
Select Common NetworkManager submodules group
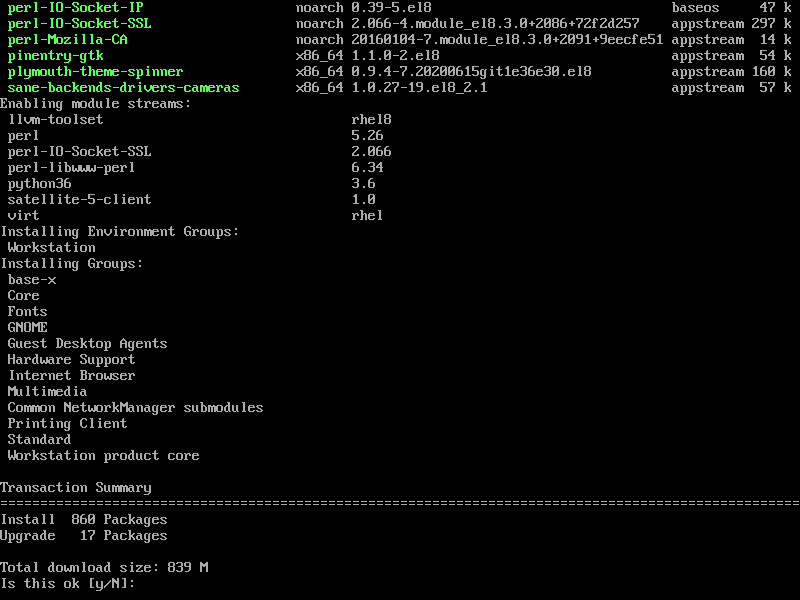[135, 407]
